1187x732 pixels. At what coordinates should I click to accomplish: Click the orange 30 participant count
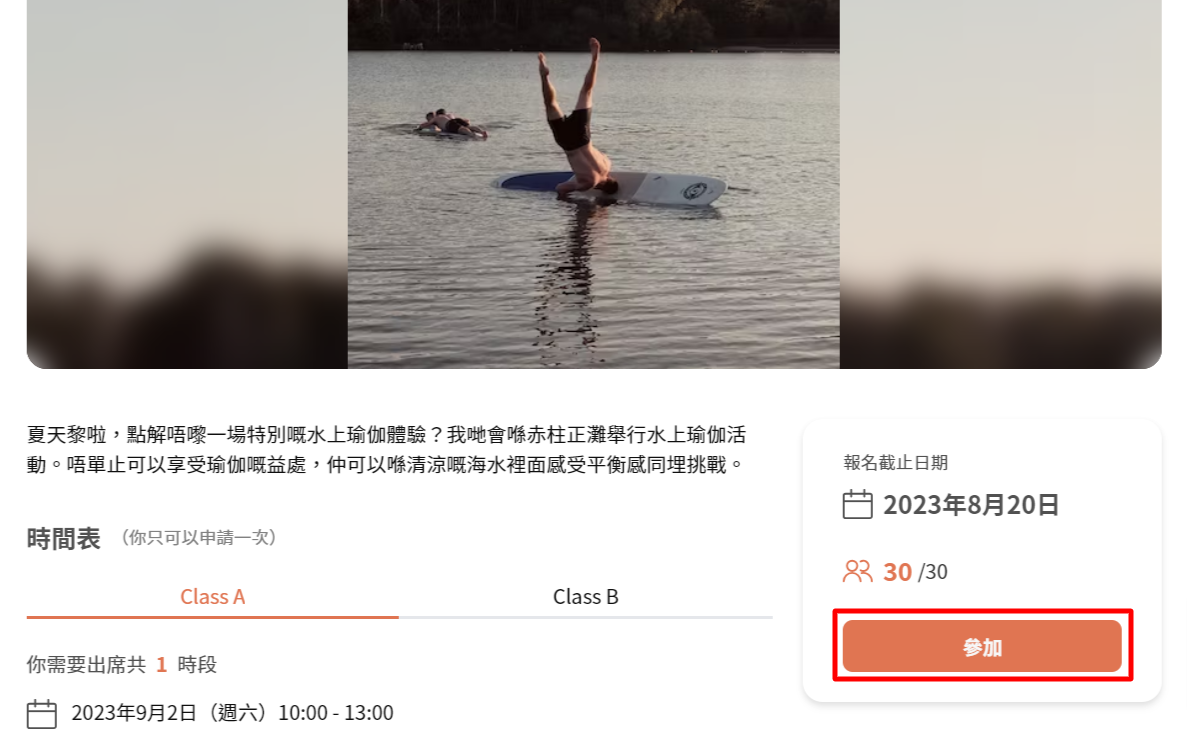click(898, 572)
